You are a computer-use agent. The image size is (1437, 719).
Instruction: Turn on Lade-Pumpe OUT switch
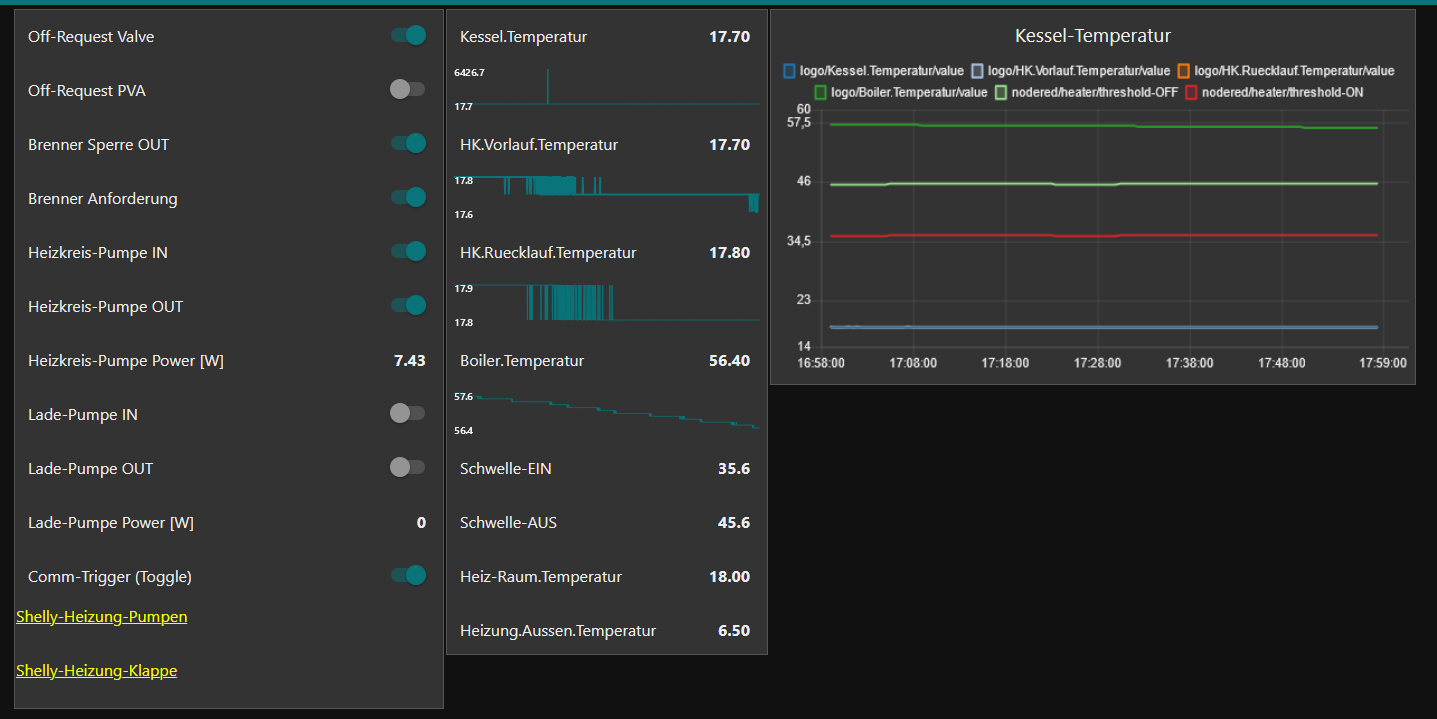coord(408,468)
